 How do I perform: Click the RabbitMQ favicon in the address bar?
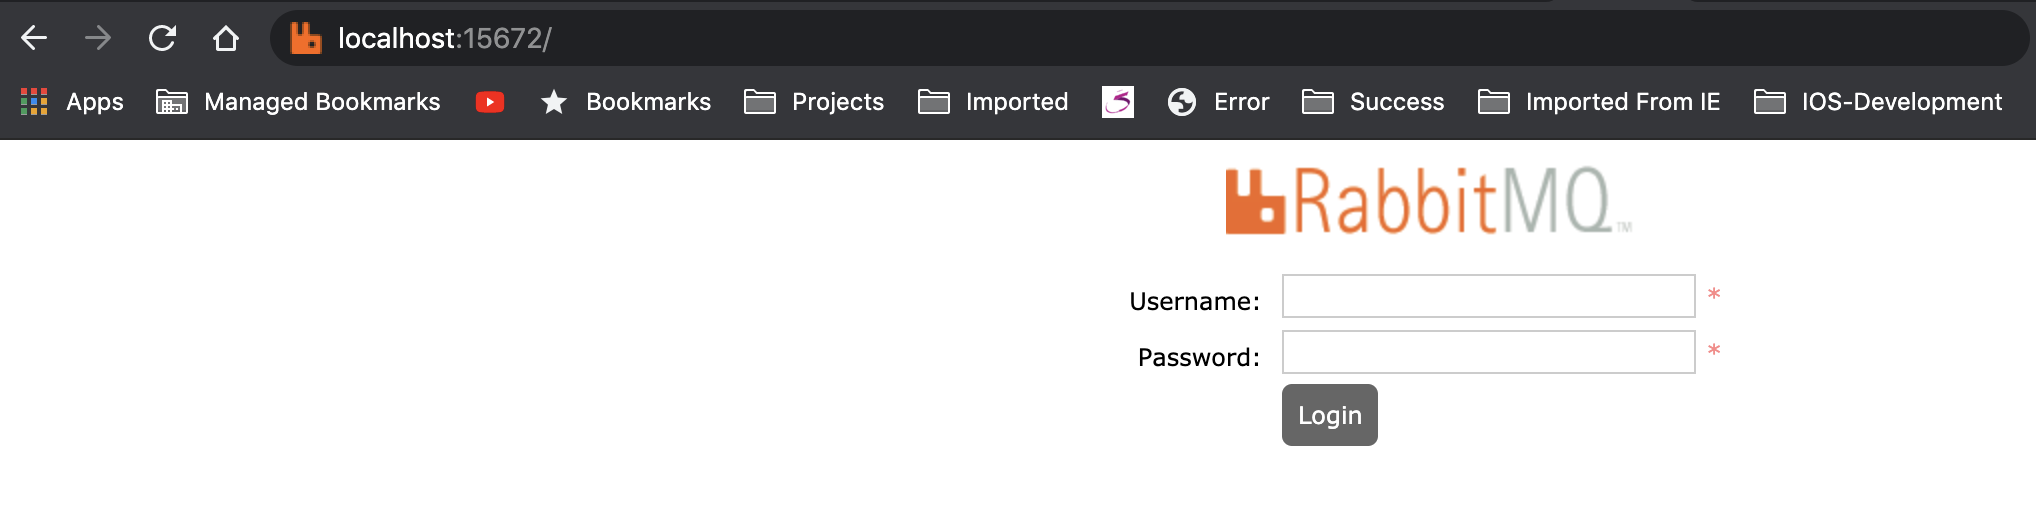coord(305,39)
